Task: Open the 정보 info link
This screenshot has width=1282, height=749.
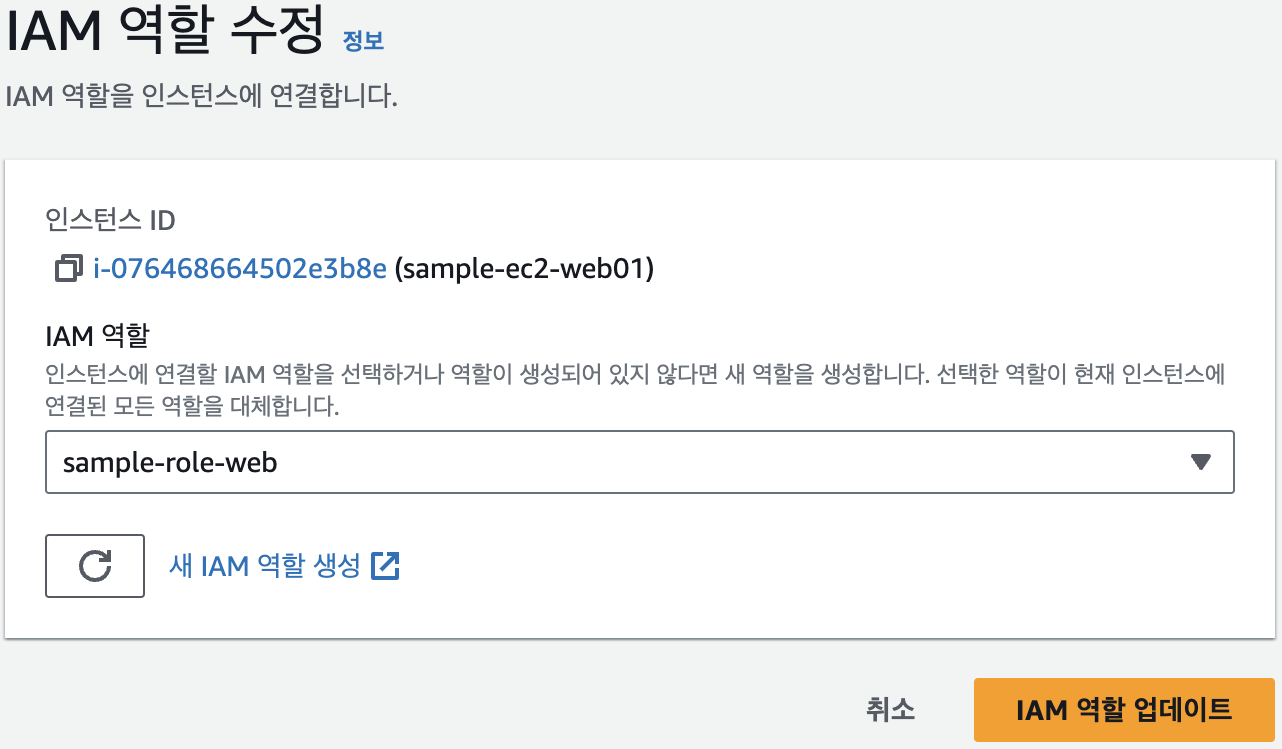Action: [363, 41]
